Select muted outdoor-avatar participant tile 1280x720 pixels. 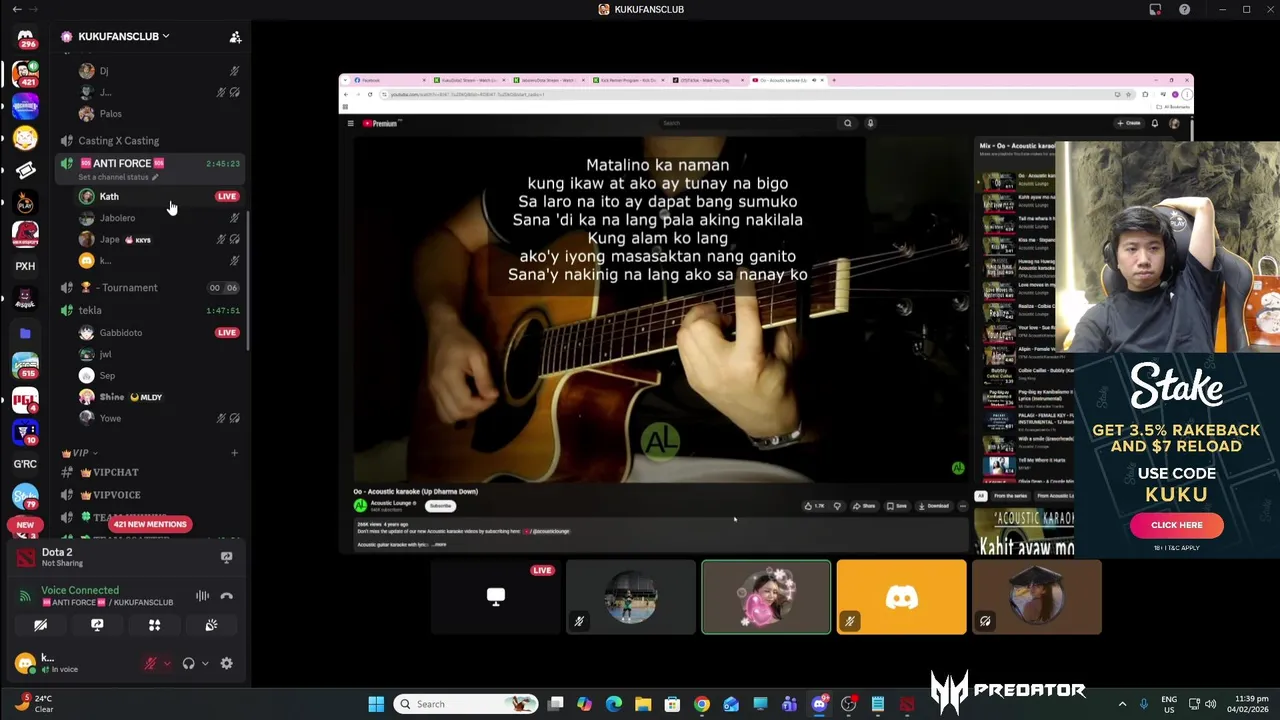tap(631, 597)
